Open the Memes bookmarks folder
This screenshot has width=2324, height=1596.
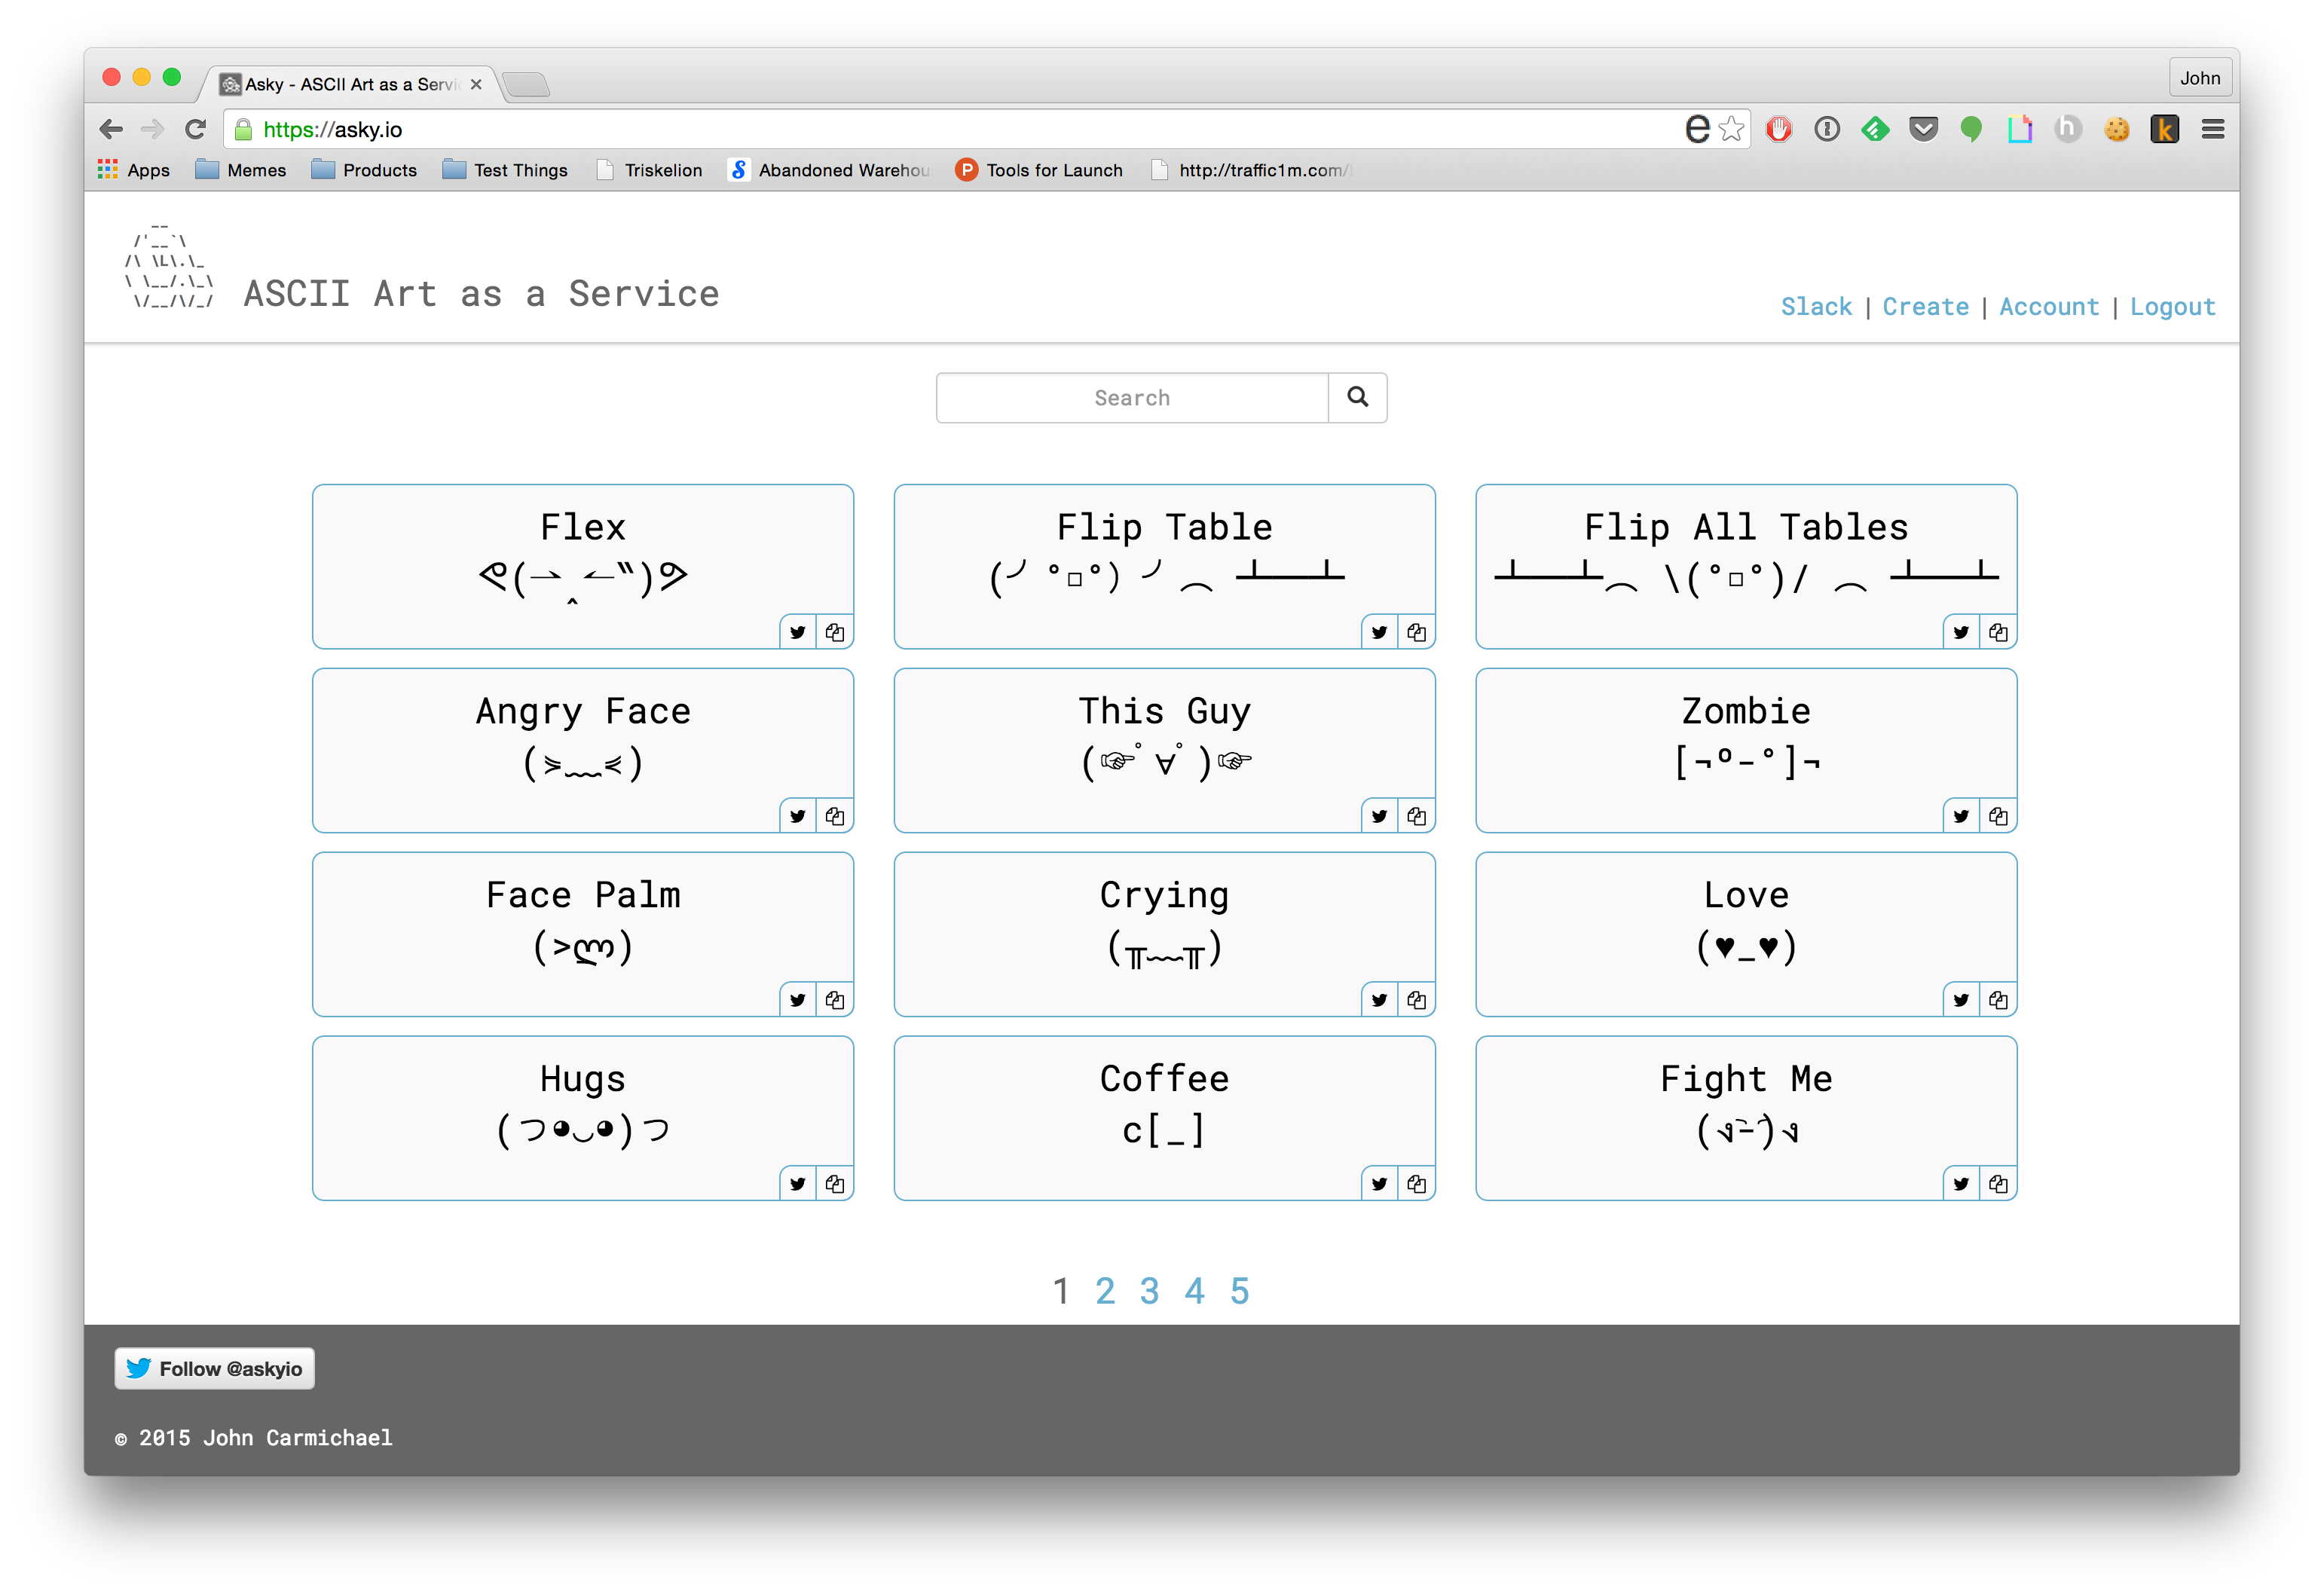coord(241,170)
